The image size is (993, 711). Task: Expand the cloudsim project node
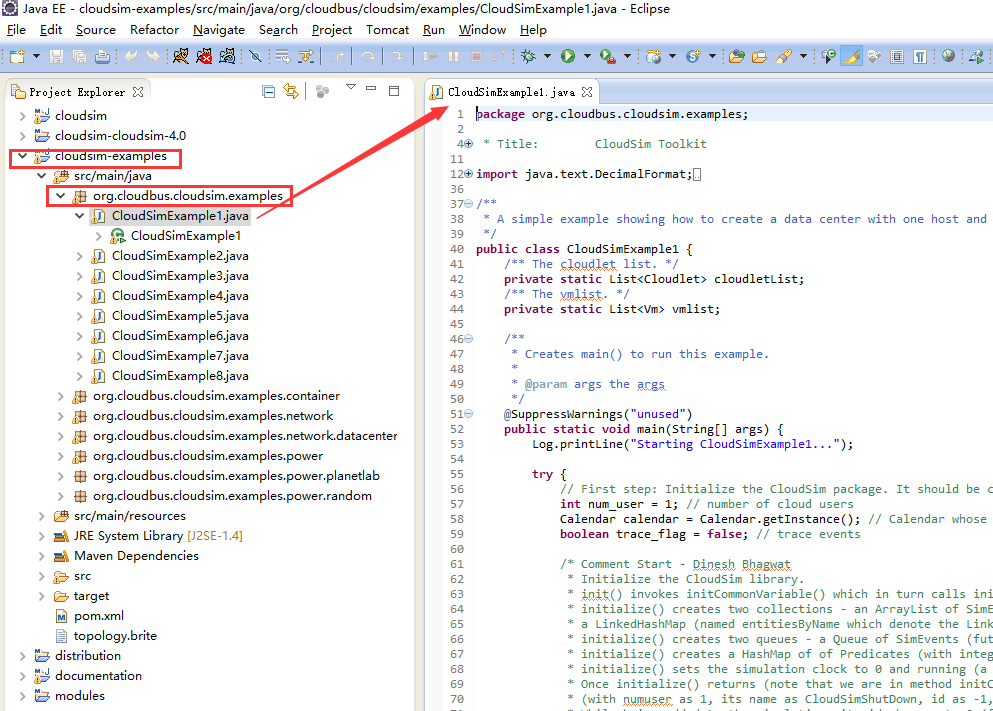point(23,116)
